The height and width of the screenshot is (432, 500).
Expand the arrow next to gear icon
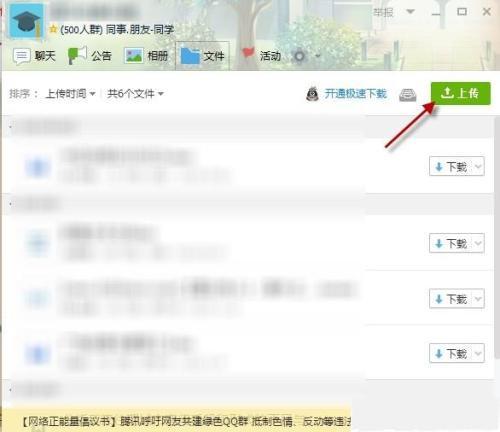pos(318,56)
